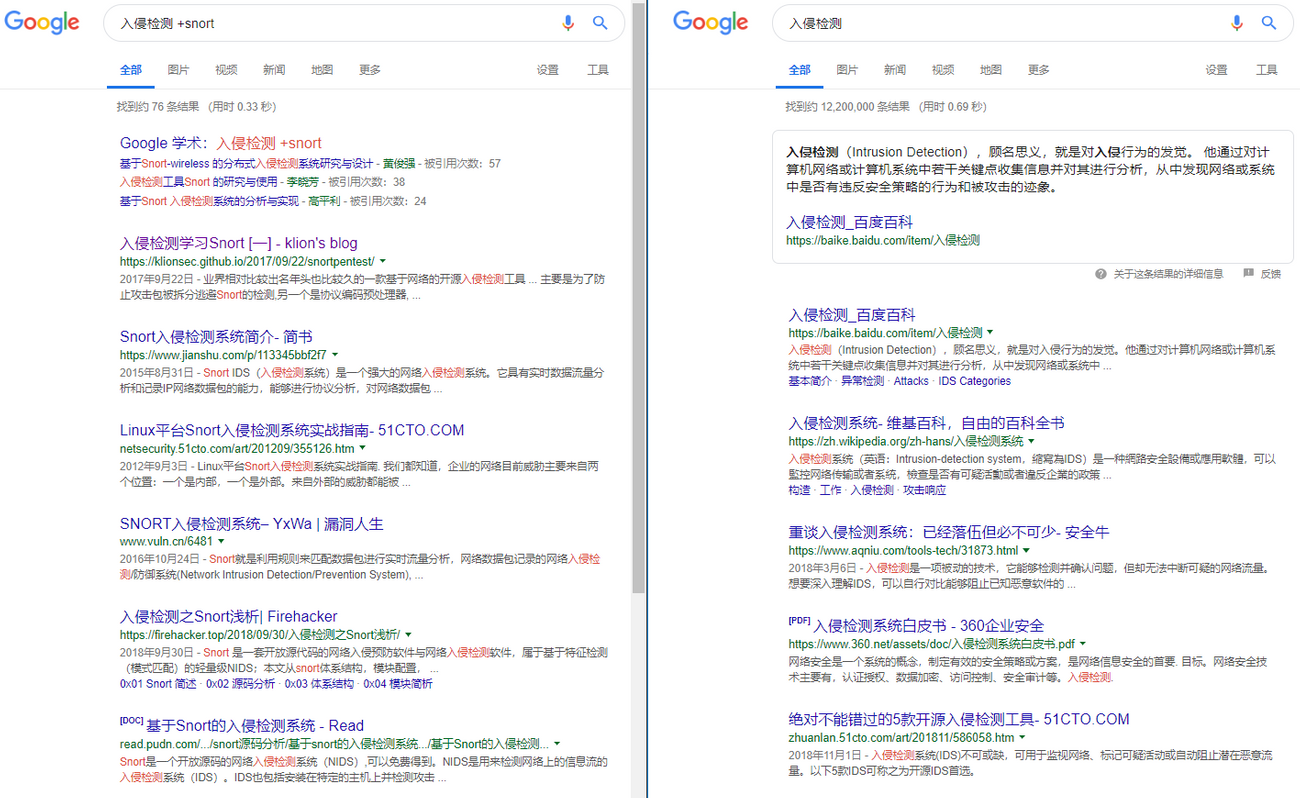Open 入侵检测系统白皮书 - 360企业安全 PDF result
1300x798 pixels.
[929, 626]
